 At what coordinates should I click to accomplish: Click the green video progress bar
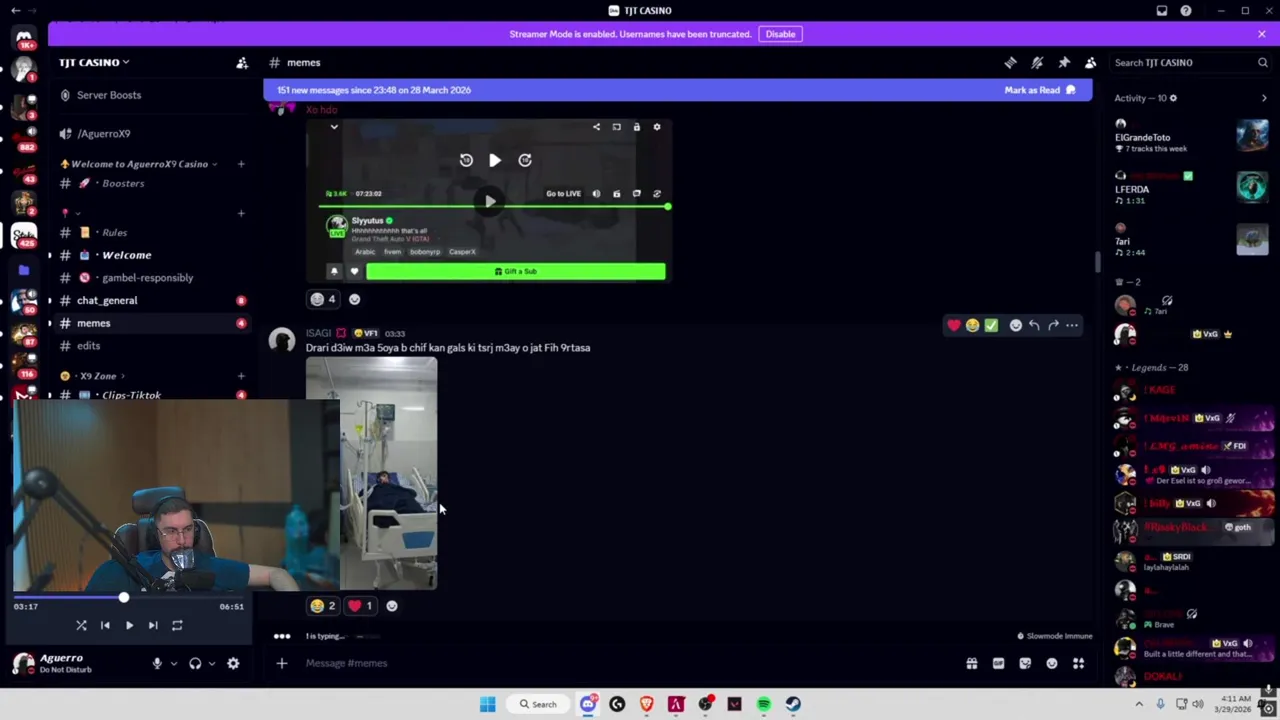[x=493, y=207]
